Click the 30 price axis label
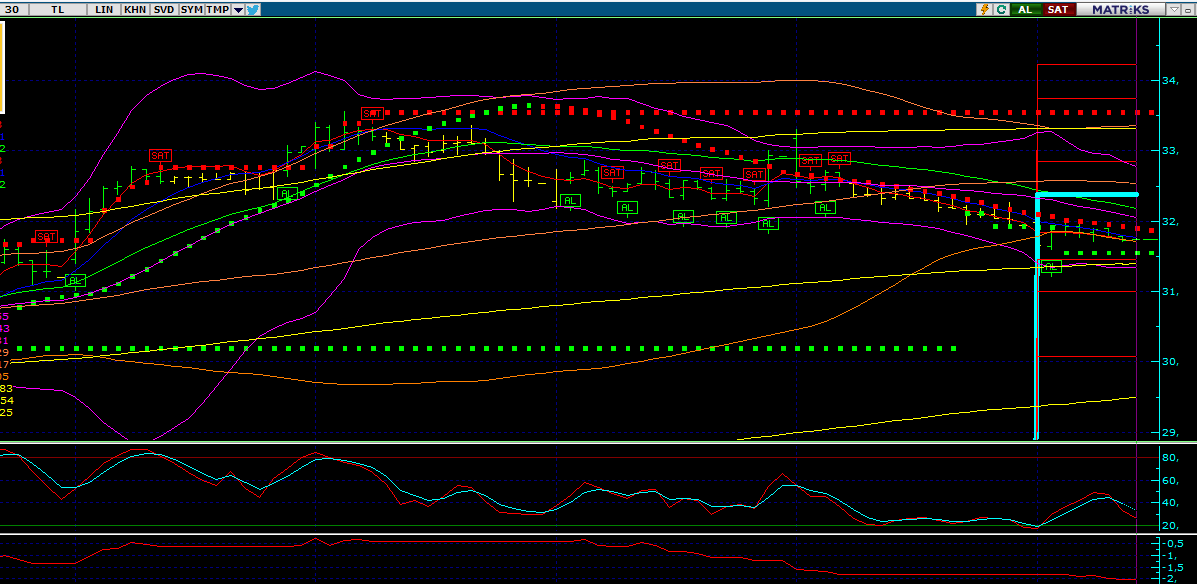This screenshot has height=584, width=1197. tap(1170, 362)
